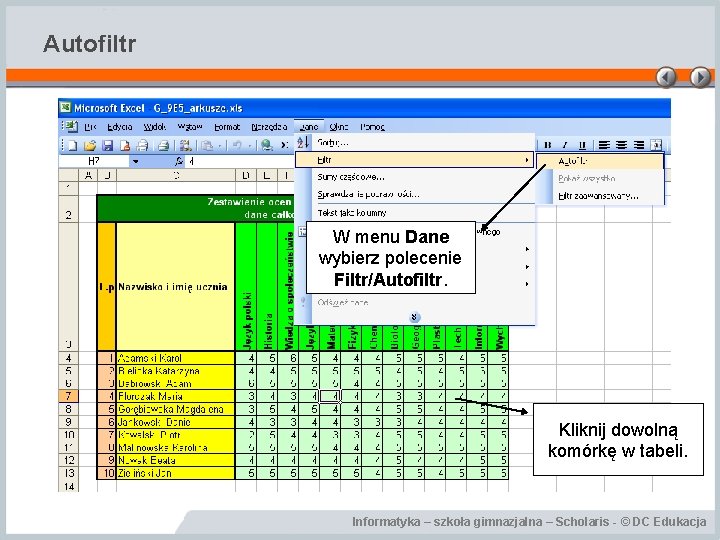Open the Okno menu
Viewport: 720px width, 540px height.
click(x=339, y=127)
